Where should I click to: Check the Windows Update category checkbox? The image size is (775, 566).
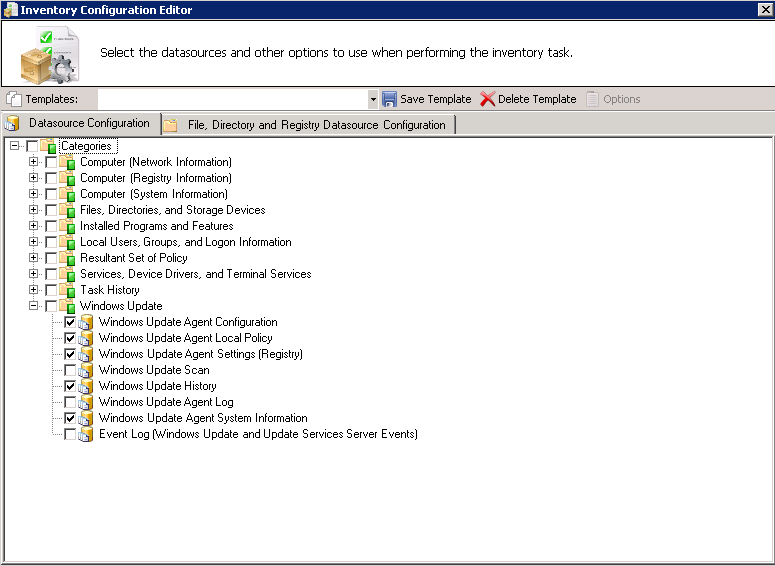click(51, 306)
